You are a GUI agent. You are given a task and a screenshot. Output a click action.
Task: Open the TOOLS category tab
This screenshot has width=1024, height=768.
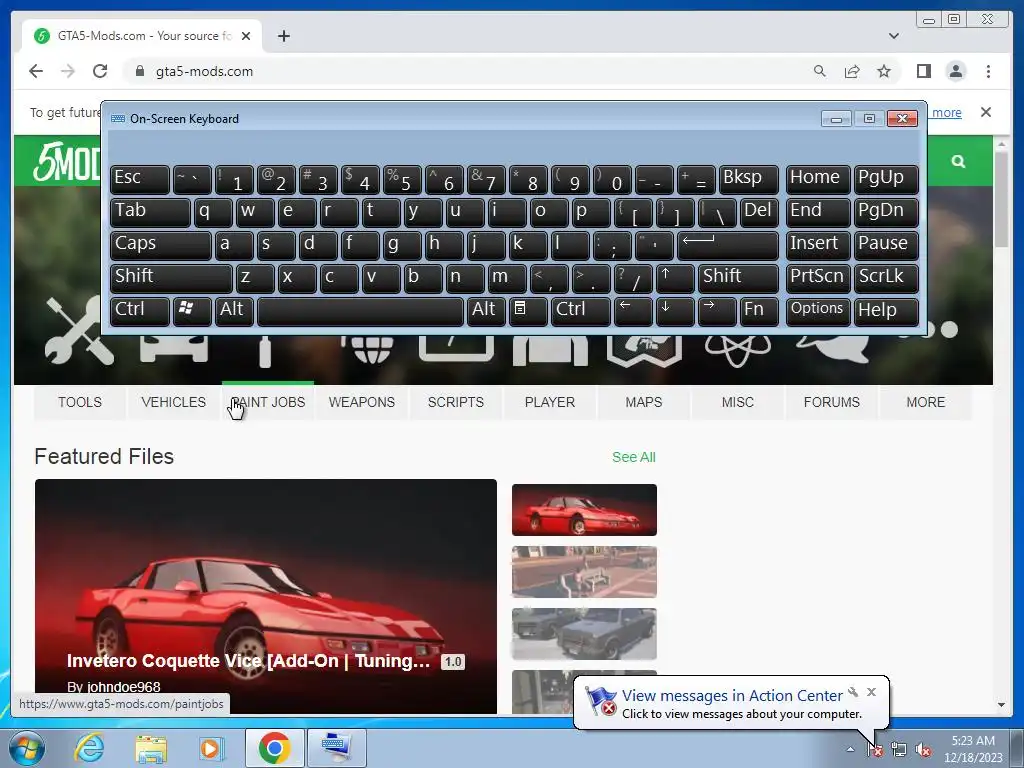pos(80,402)
